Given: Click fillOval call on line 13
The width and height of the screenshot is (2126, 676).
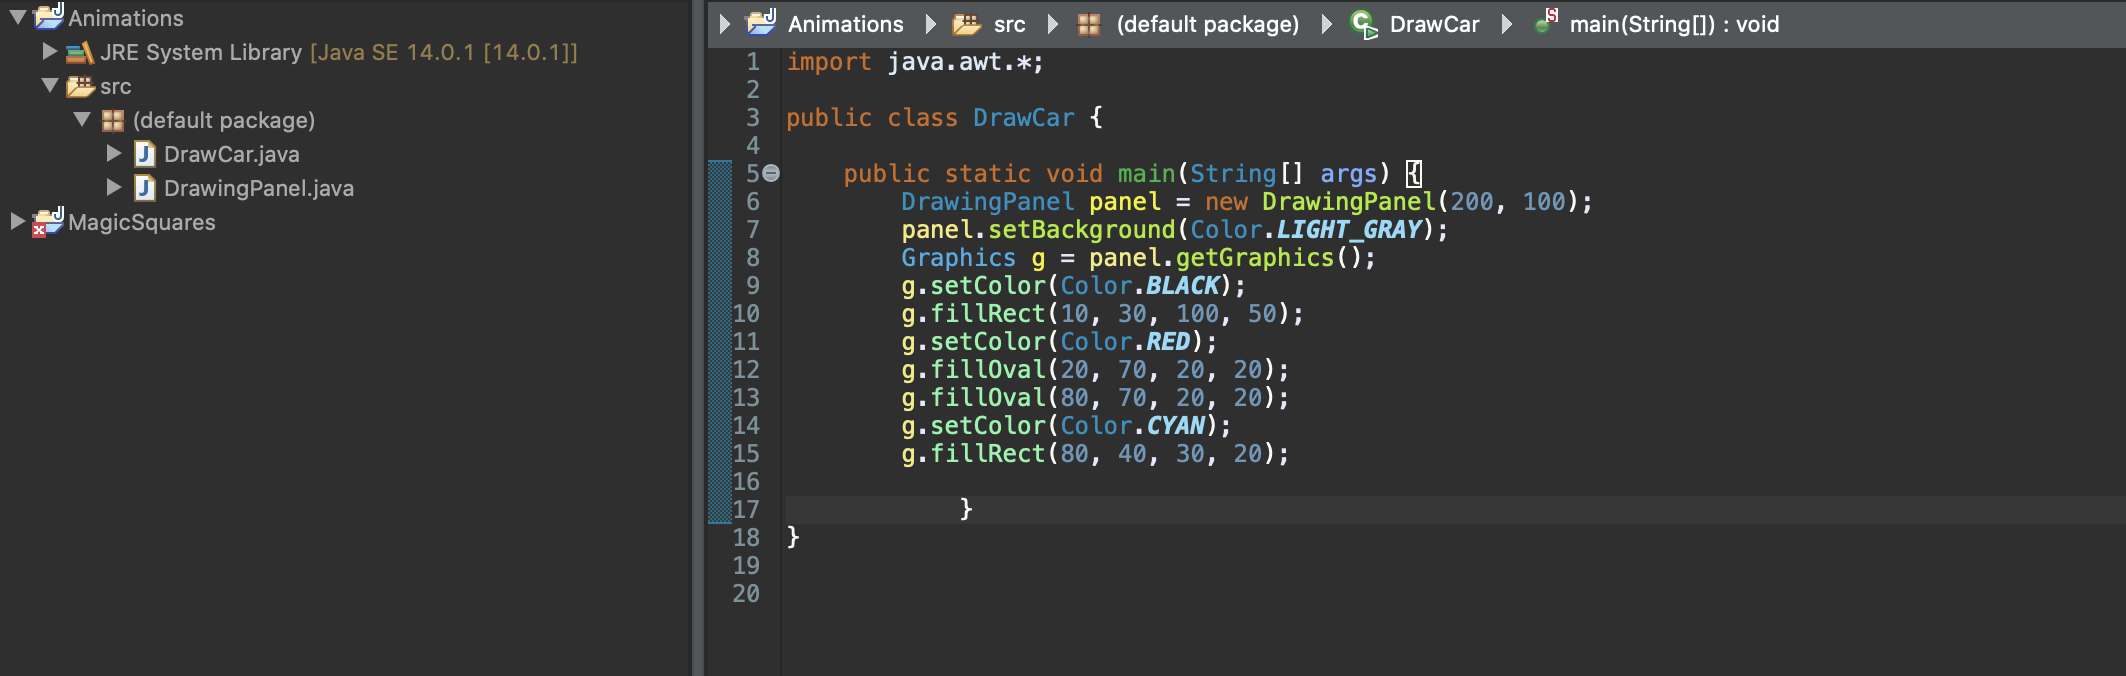Looking at the screenshot, I should (988, 398).
